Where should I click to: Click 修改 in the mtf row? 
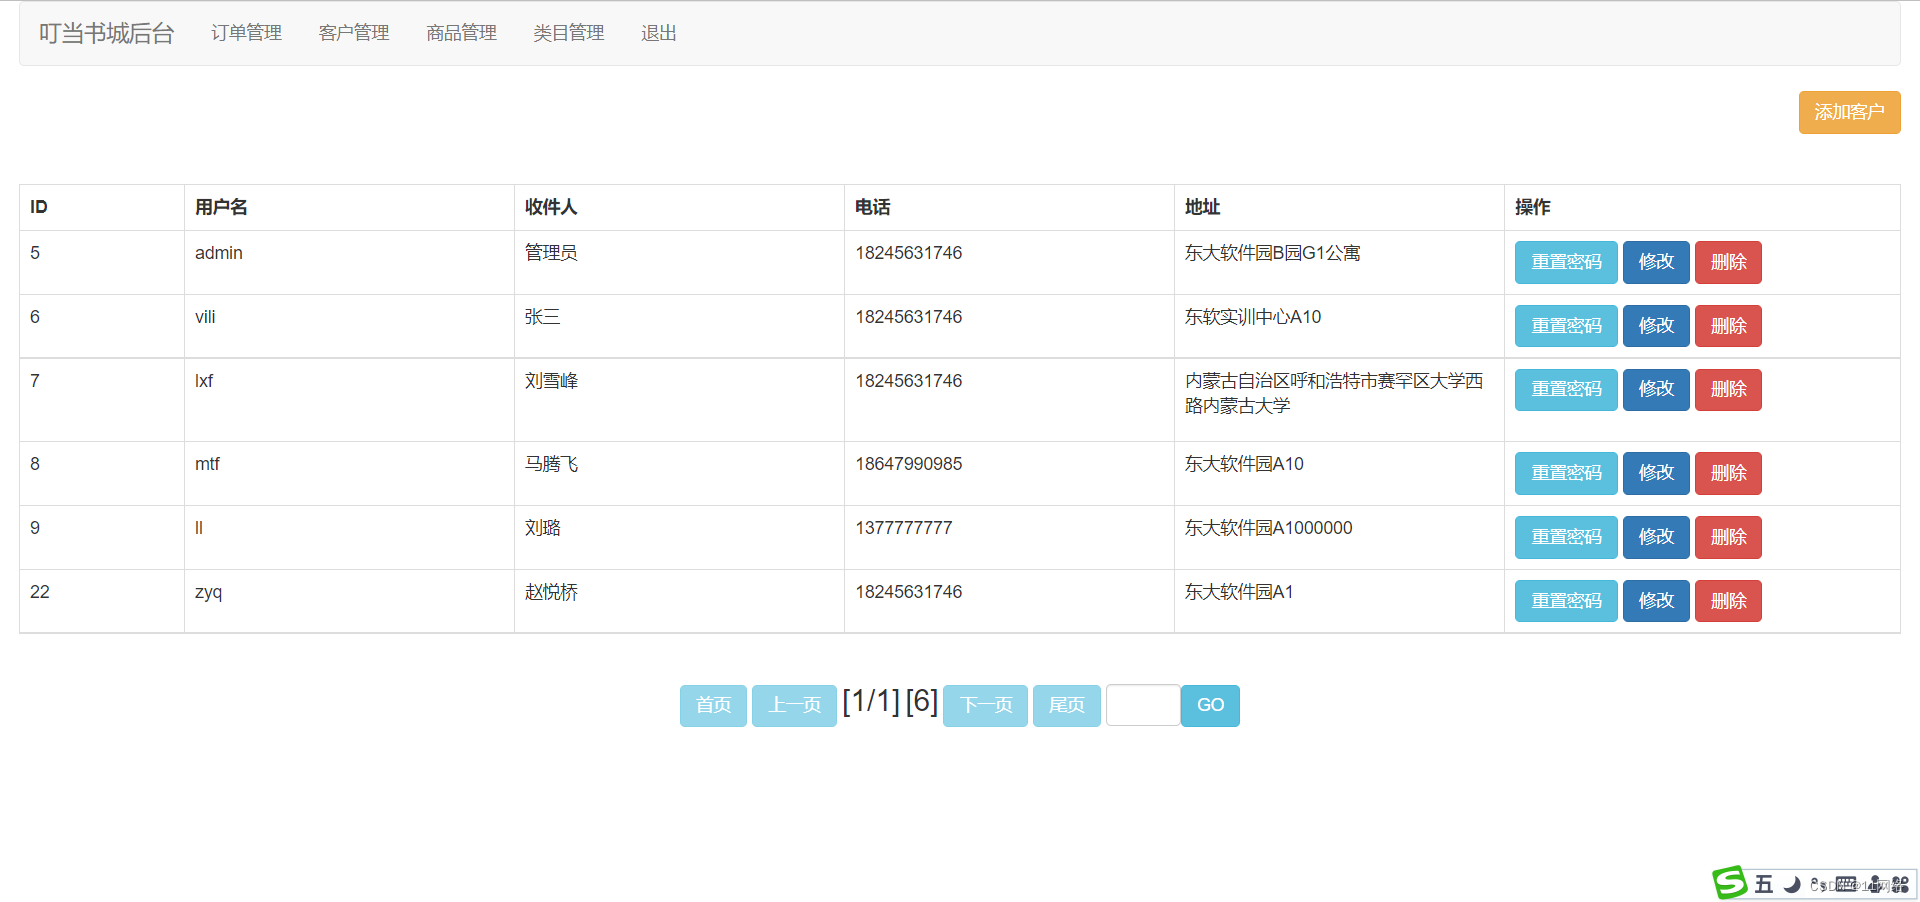click(1656, 473)
